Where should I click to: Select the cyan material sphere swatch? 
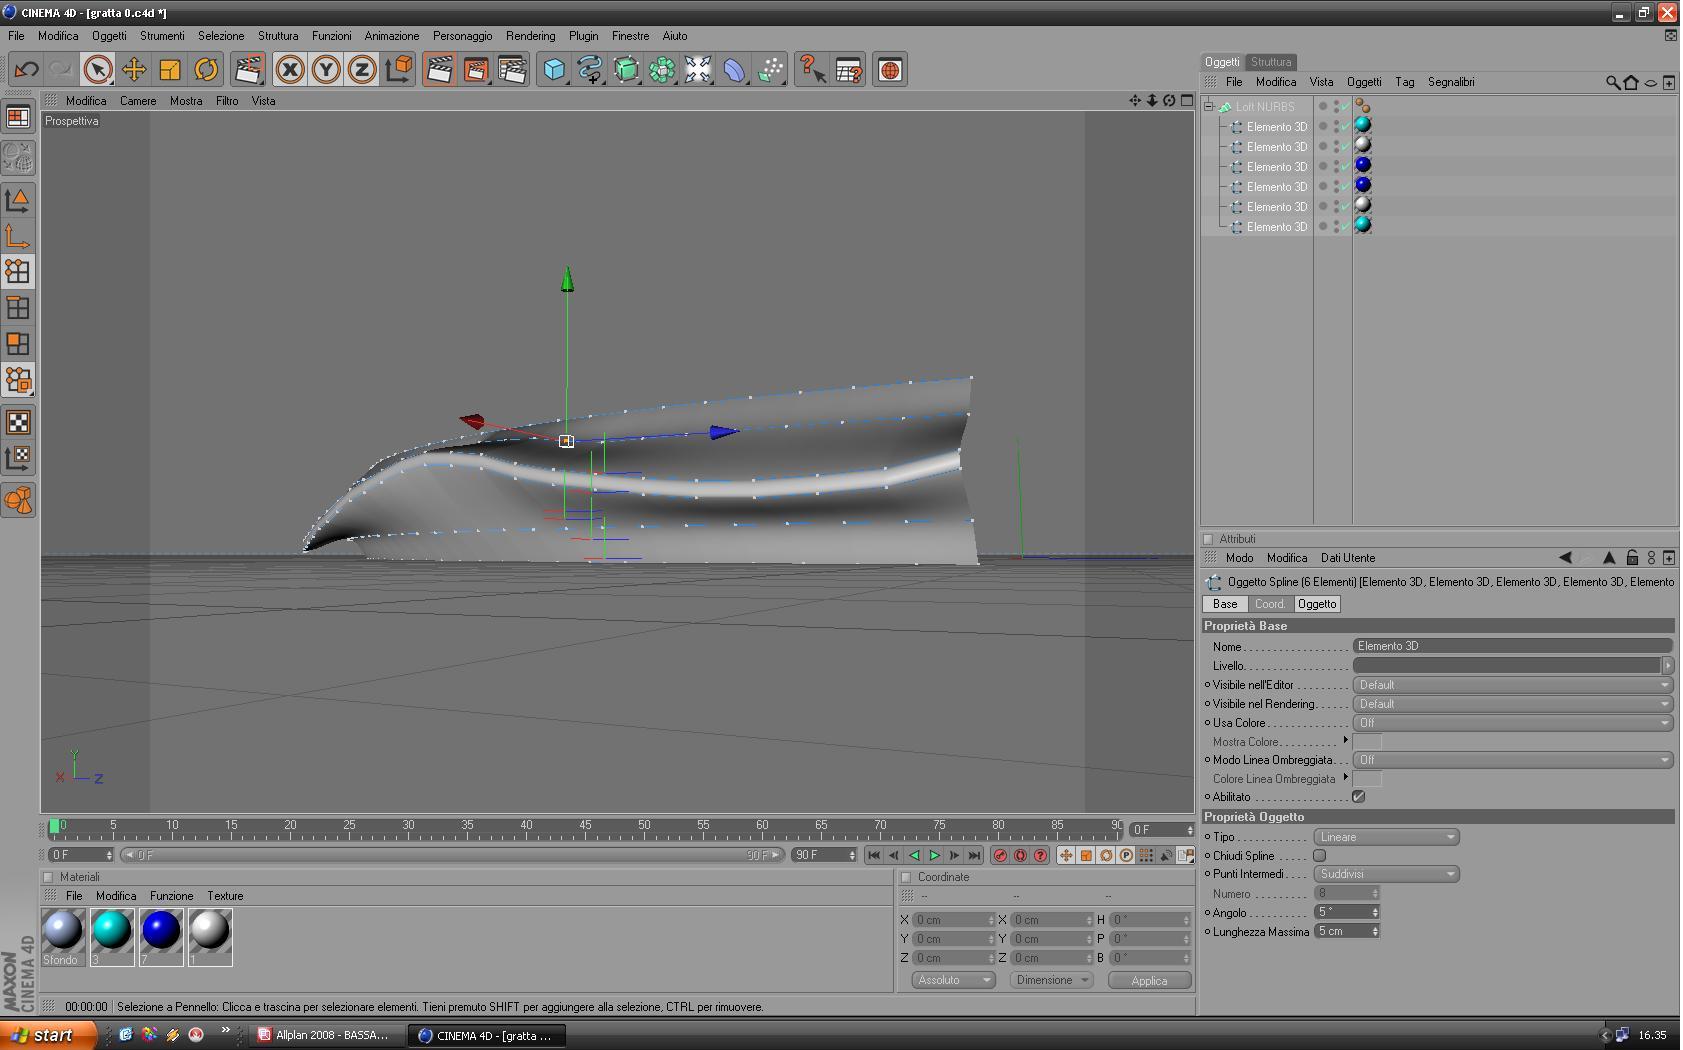(112, 937)
